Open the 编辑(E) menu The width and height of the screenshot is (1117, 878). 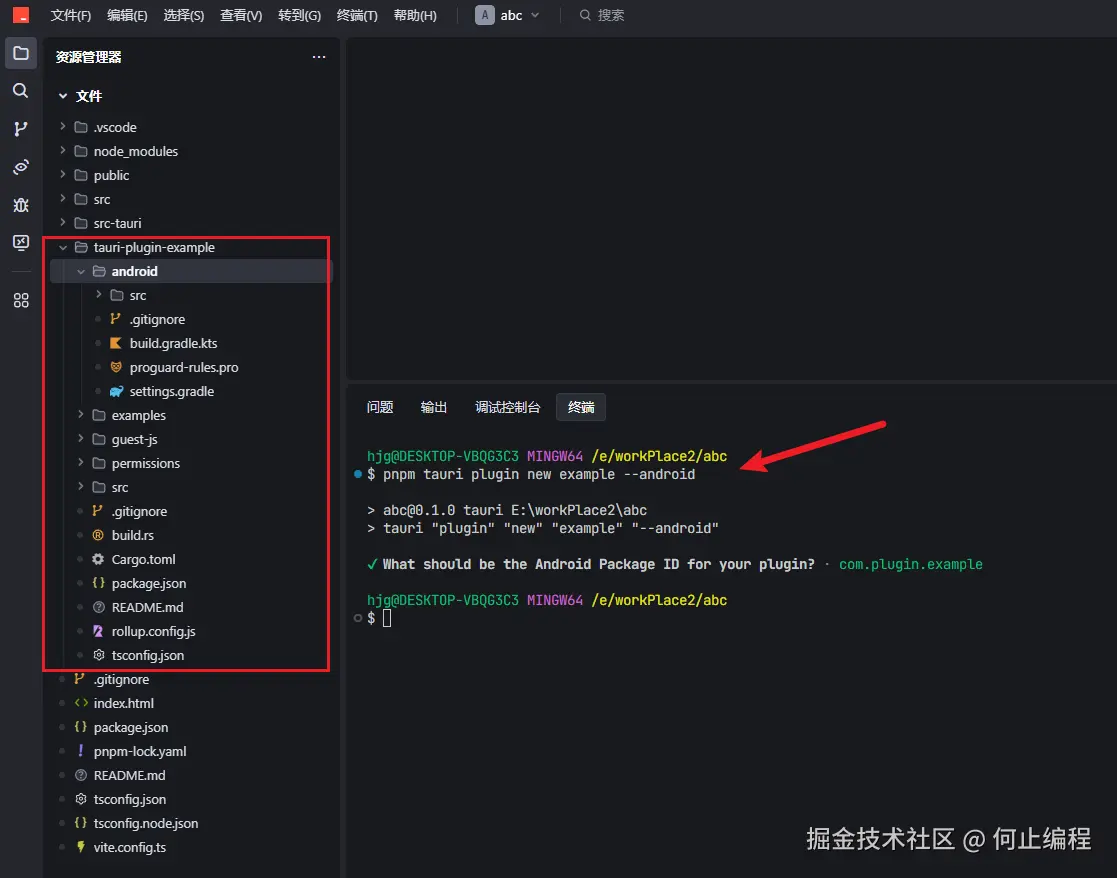127,15
